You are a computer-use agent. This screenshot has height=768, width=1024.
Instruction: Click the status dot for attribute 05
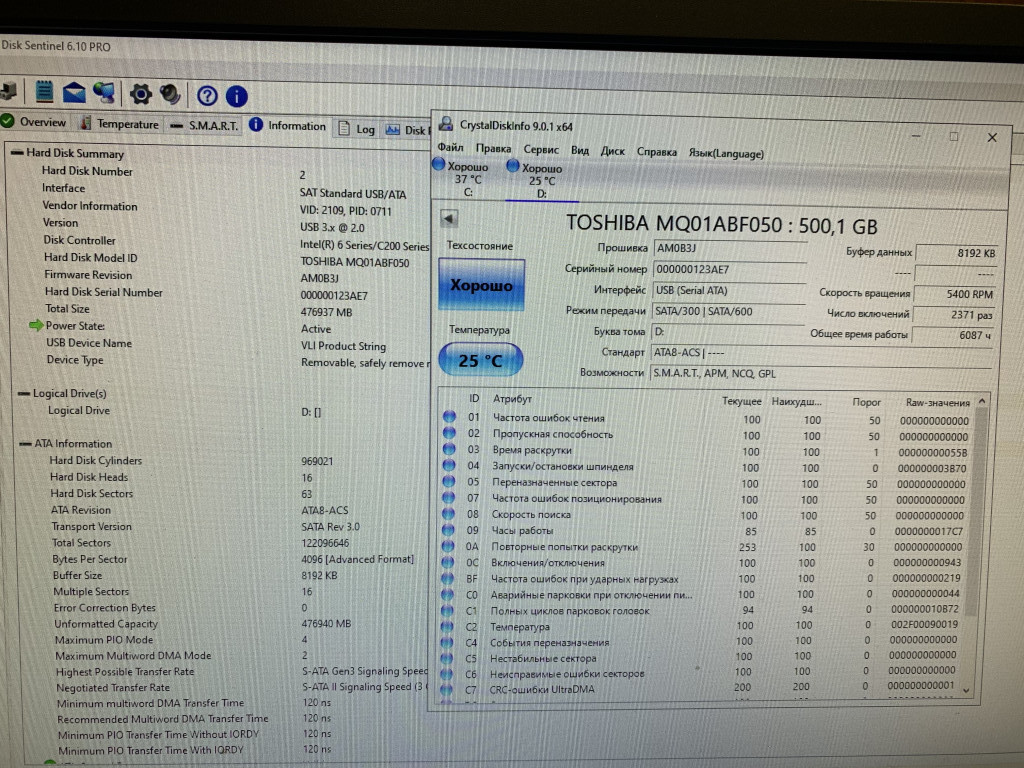pos(449,481)
